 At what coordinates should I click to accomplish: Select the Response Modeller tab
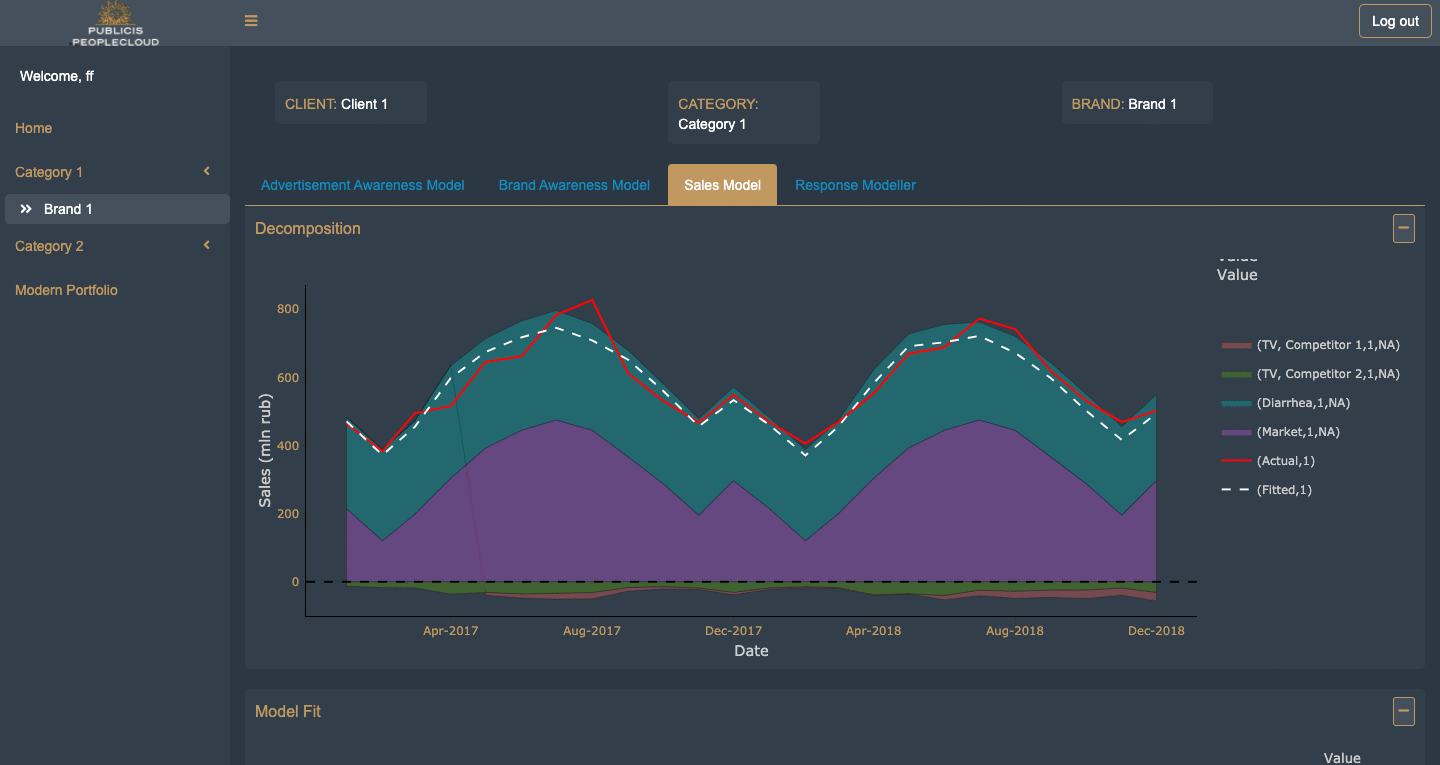pos(855,185)
